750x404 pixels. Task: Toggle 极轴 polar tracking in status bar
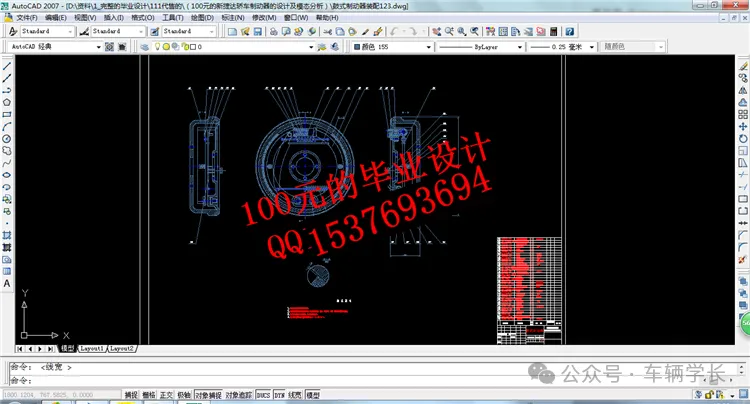184,395
